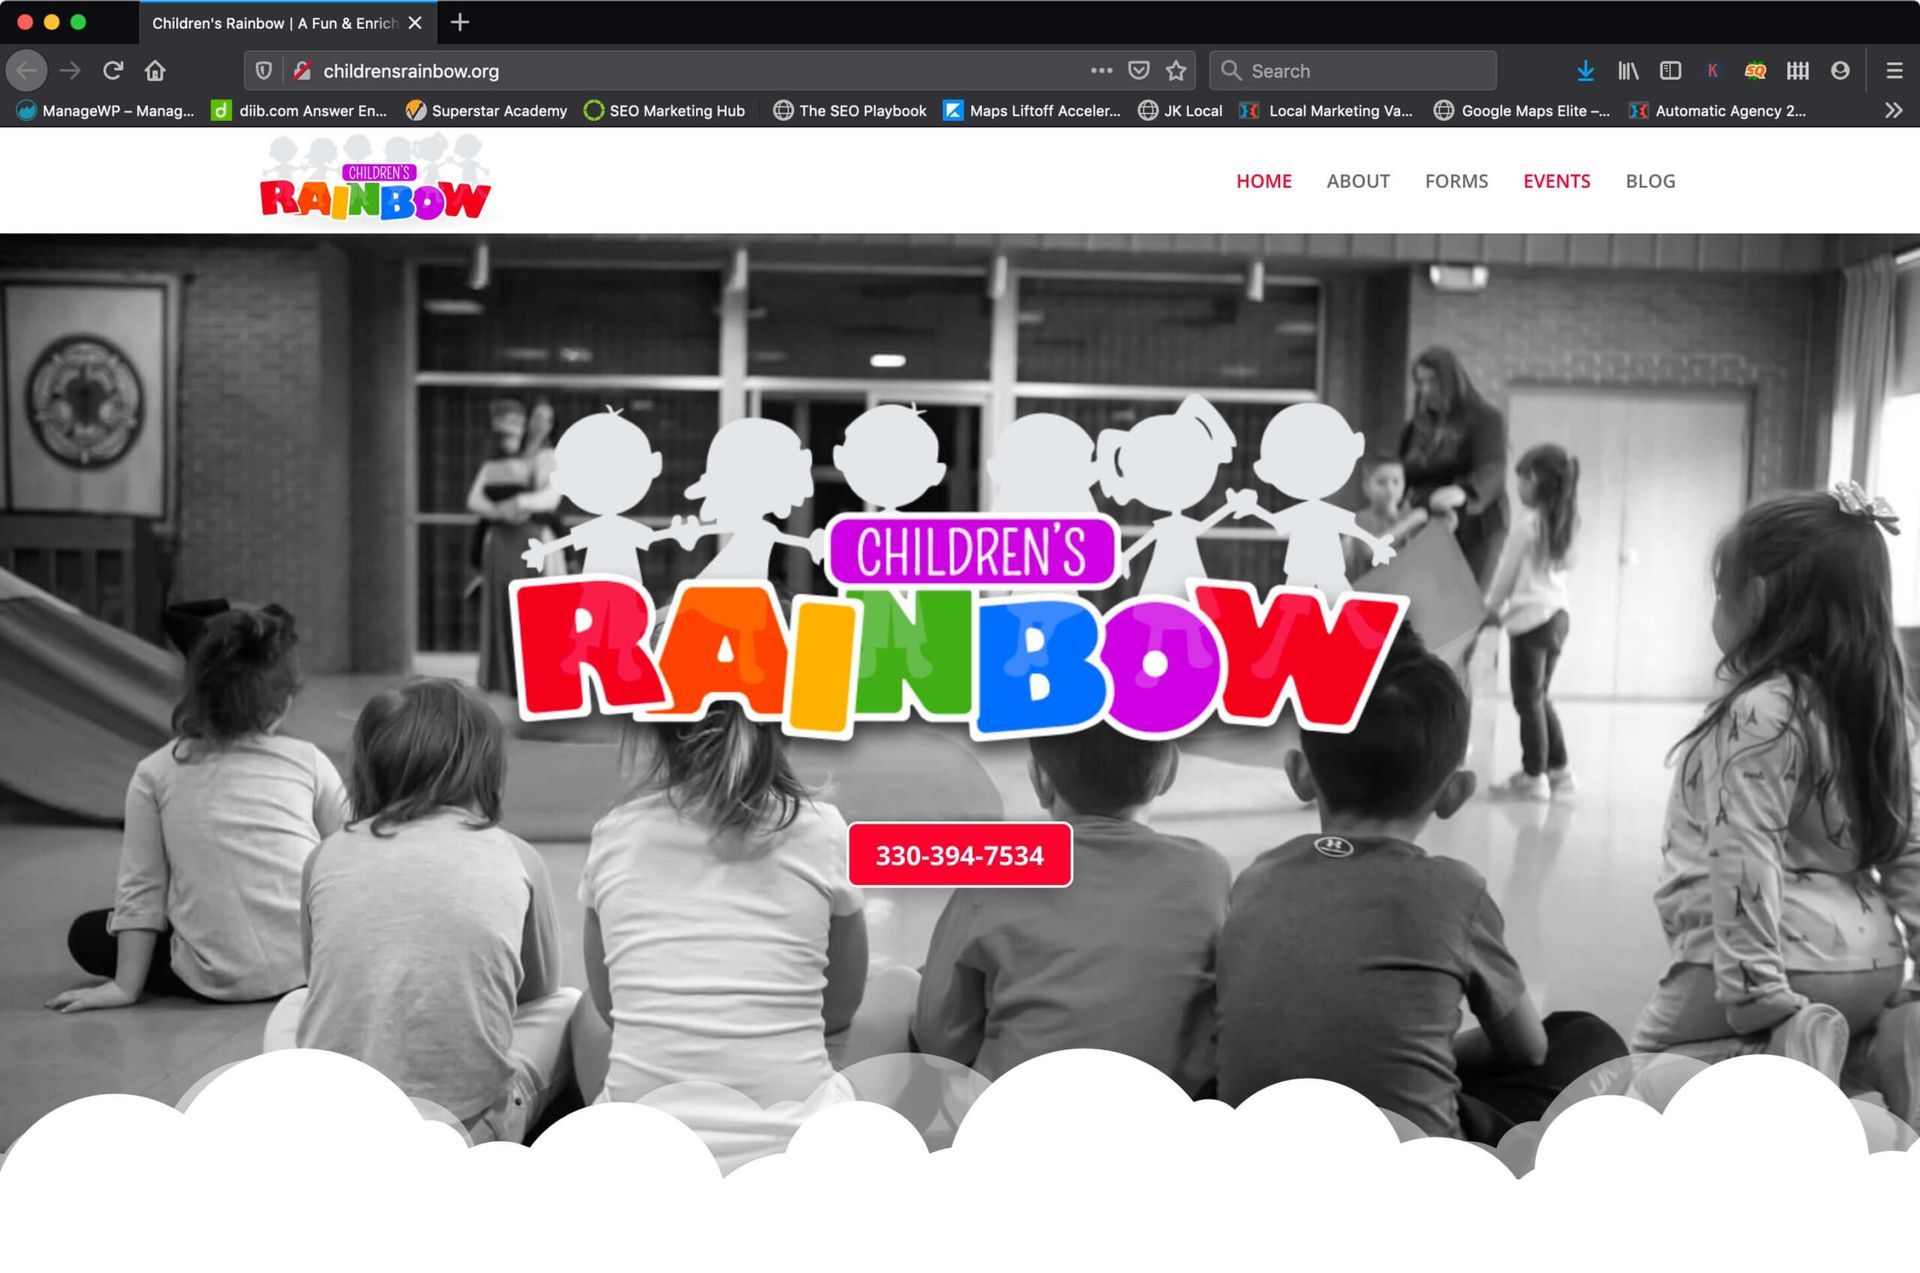Open tracking protection shield in address bar
This screenshot has width=1920, height=1273.
point(264,71)
